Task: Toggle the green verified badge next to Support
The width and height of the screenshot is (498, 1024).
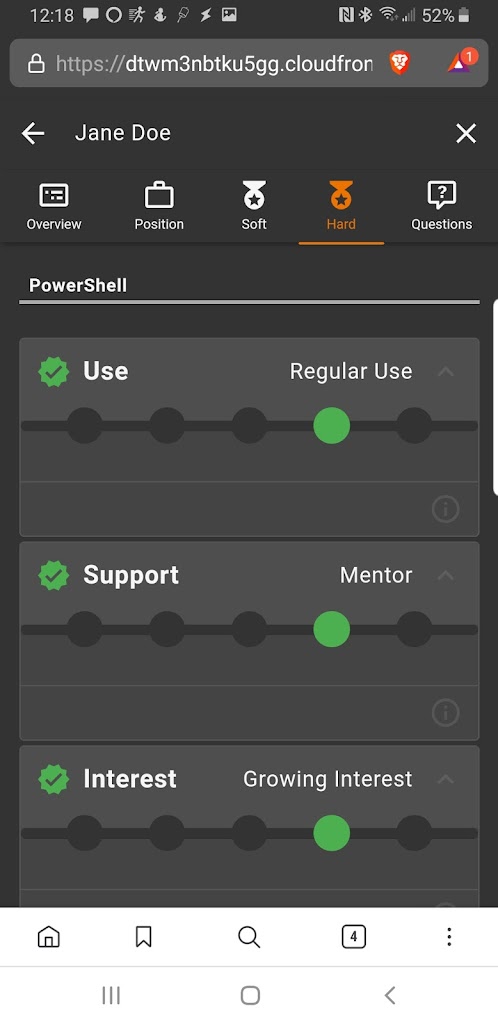Action: (54, 575)
